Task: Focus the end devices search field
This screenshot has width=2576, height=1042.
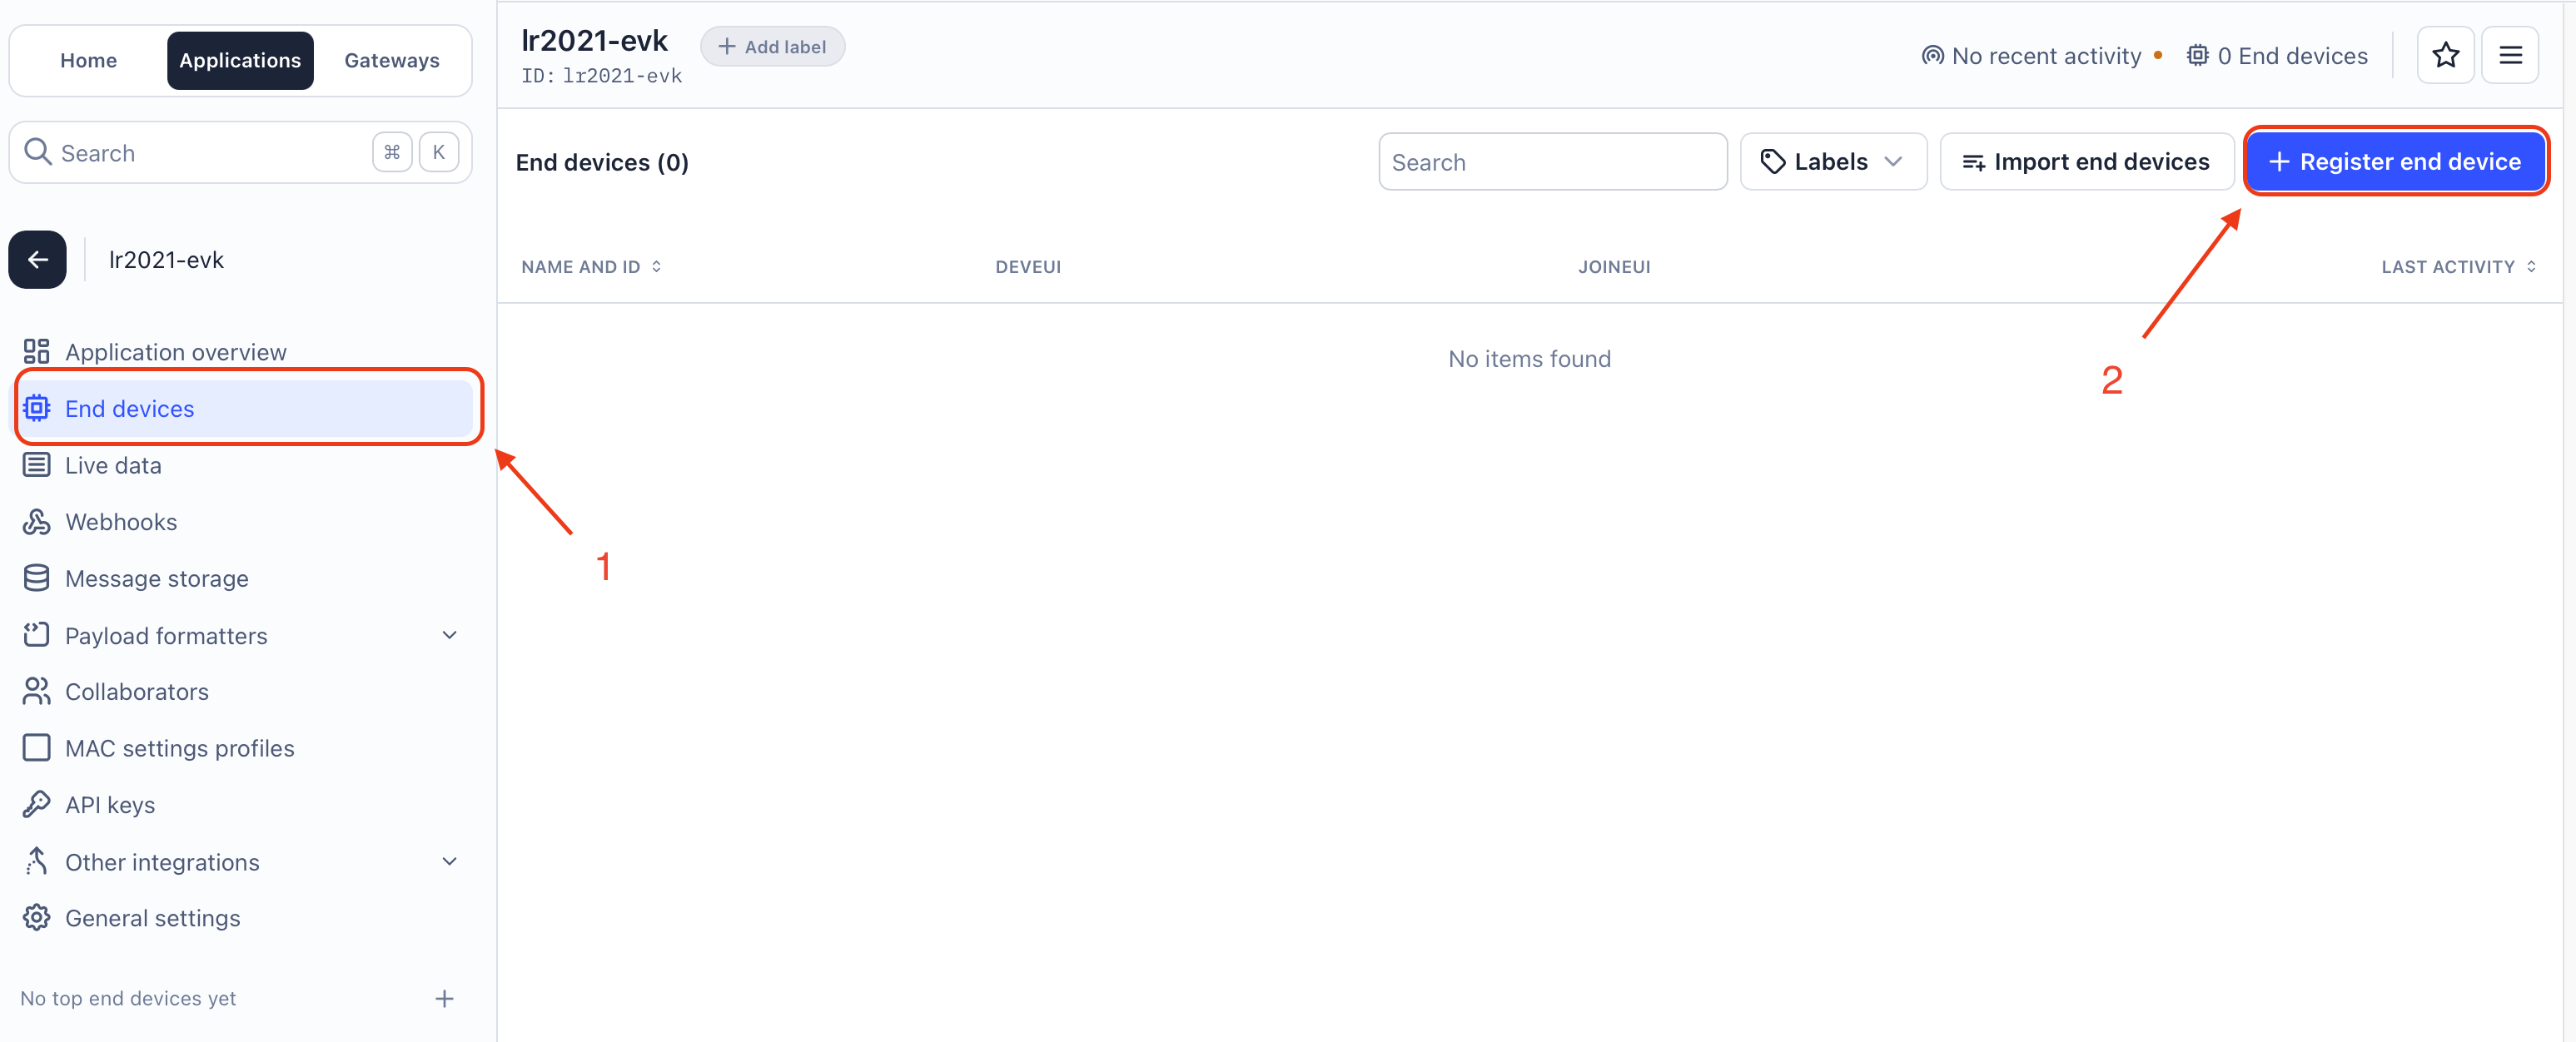Action: pos(1551,162)
